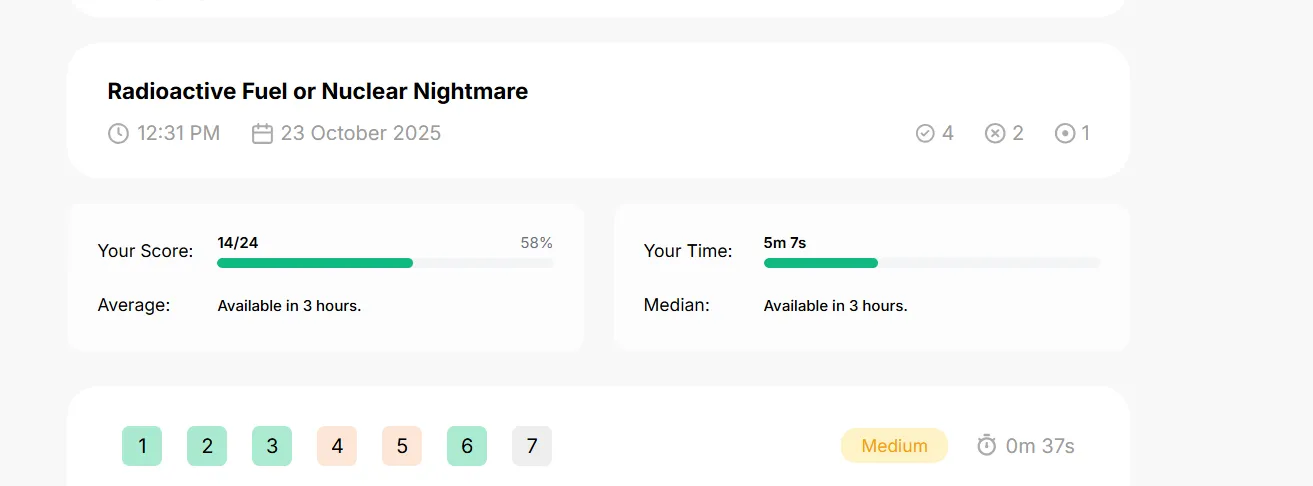Click the 14/24 score label
Screen dimensions: 1313x486
point(238,242)
